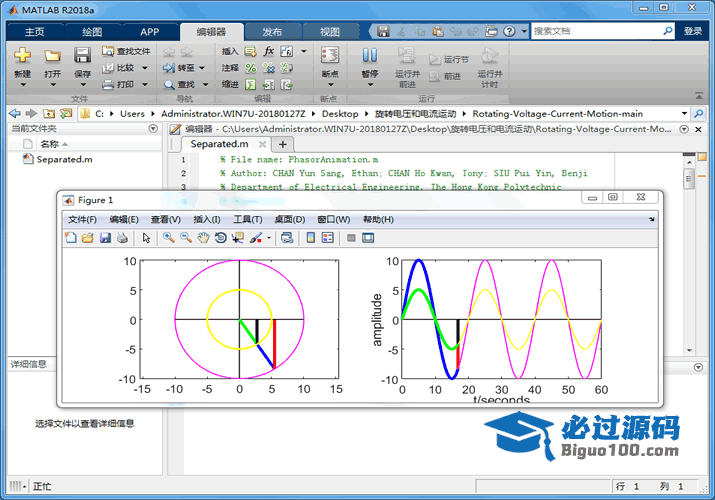Click Show Plot Tools and Dock icon

tap(368, 237)
